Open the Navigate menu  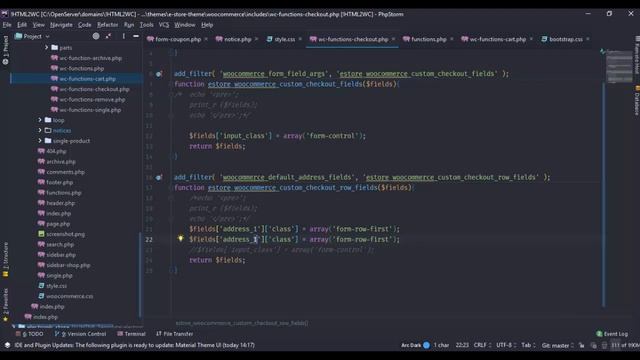point(61,25)
